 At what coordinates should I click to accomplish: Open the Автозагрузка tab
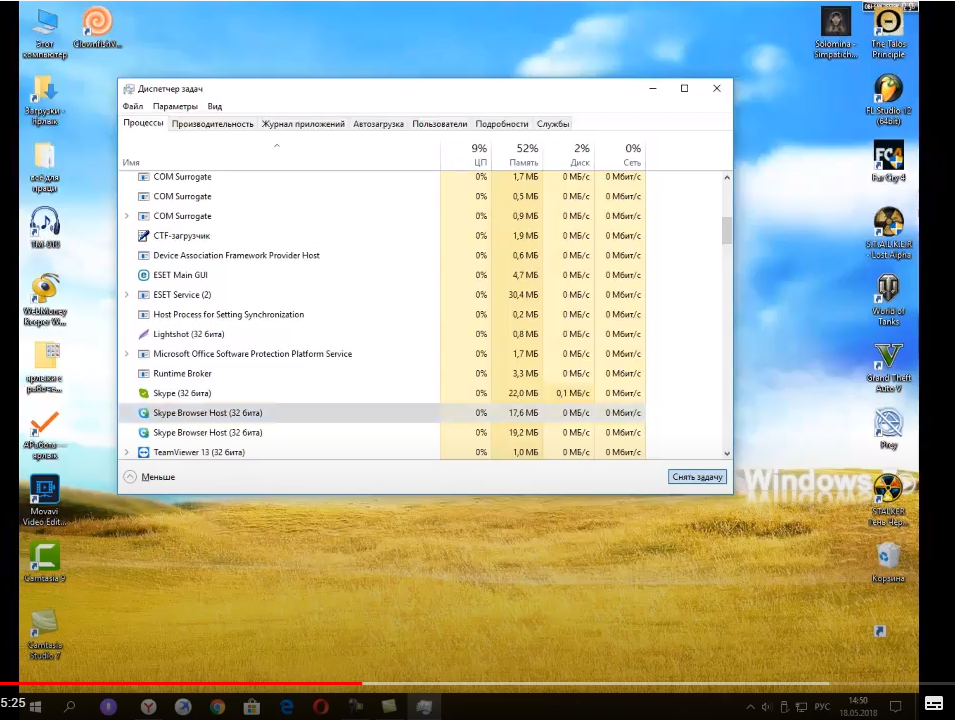click(378, 124)
